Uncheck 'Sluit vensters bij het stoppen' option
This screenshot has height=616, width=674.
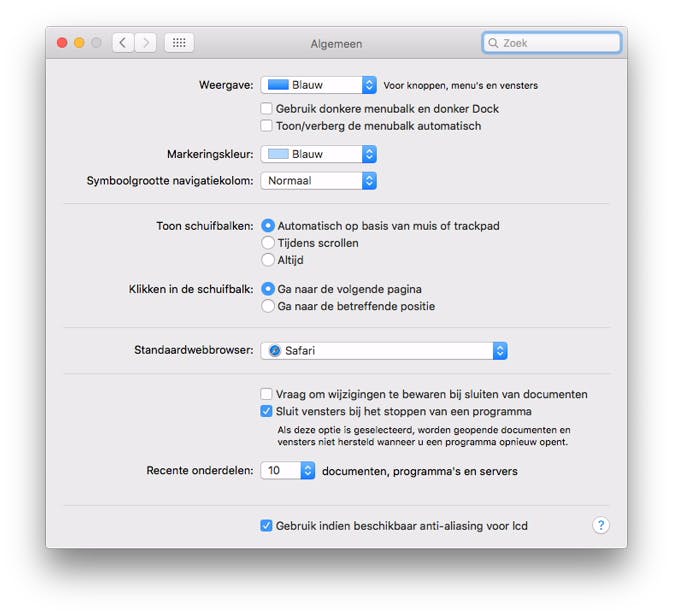pos(267,411)
